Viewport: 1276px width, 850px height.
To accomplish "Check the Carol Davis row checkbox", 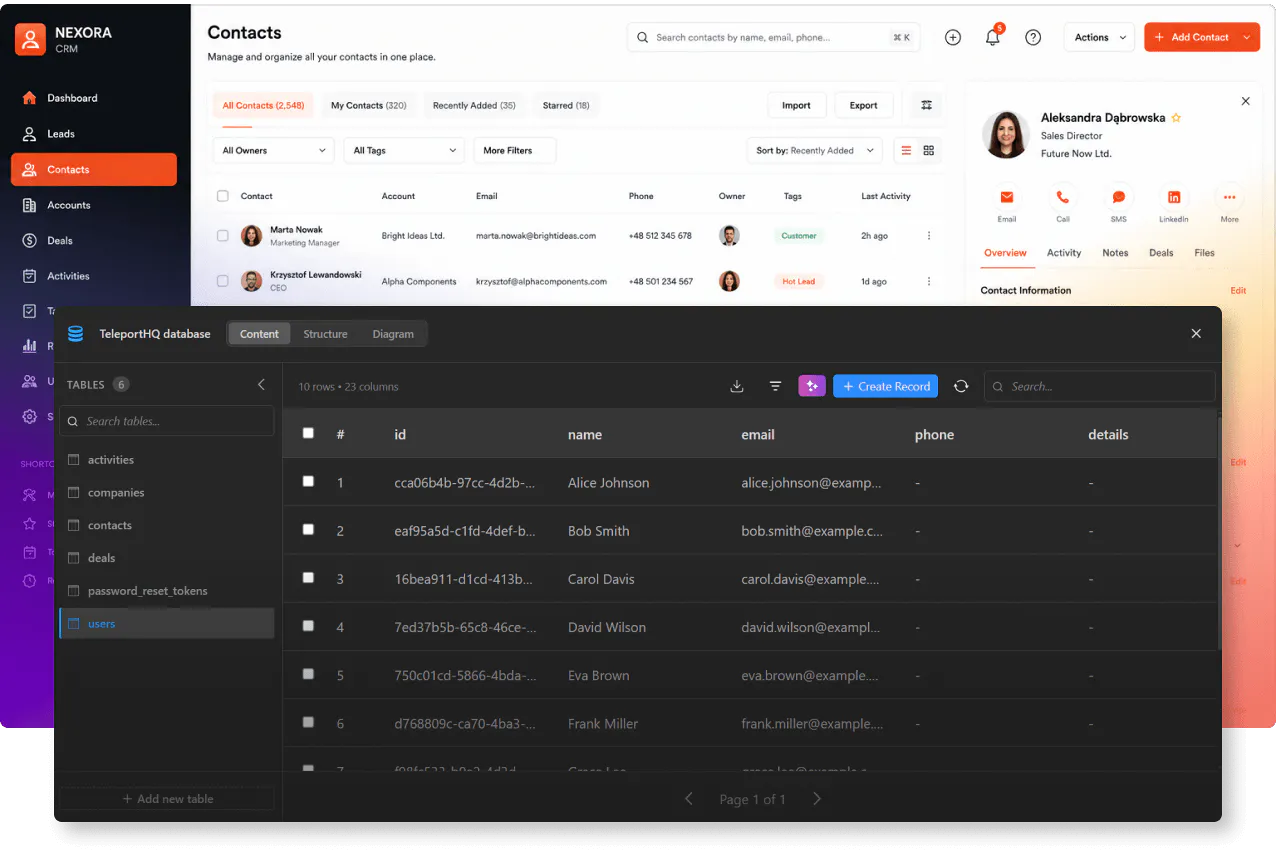I will pos(308,577).
